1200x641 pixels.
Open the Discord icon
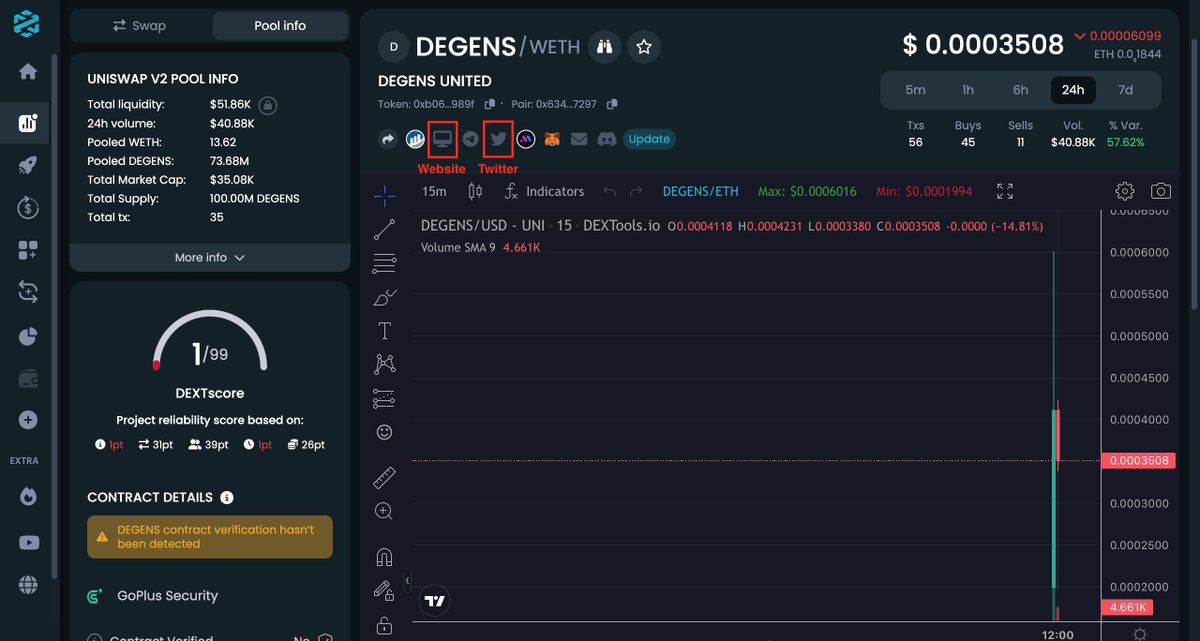click(x=606, y=139)
